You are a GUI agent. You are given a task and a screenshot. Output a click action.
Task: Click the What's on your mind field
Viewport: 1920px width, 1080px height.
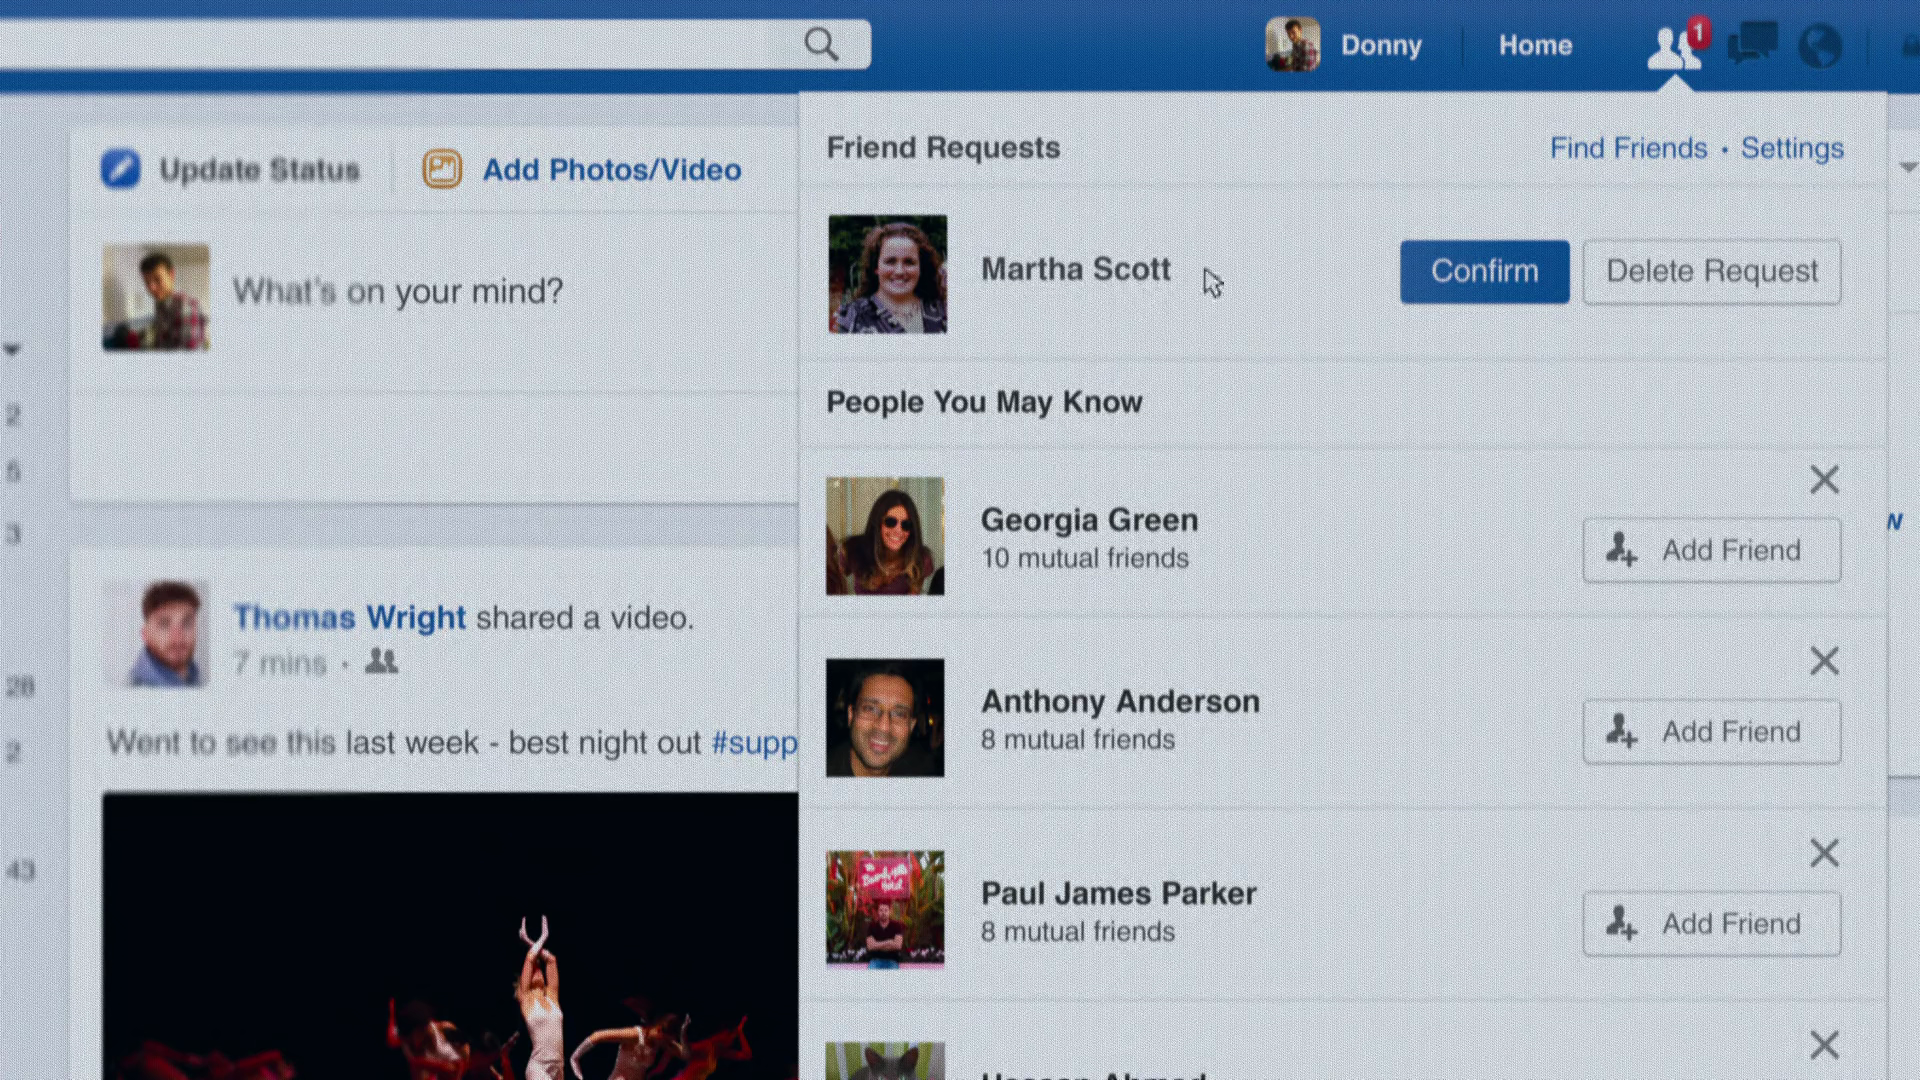tap(398, 291)
